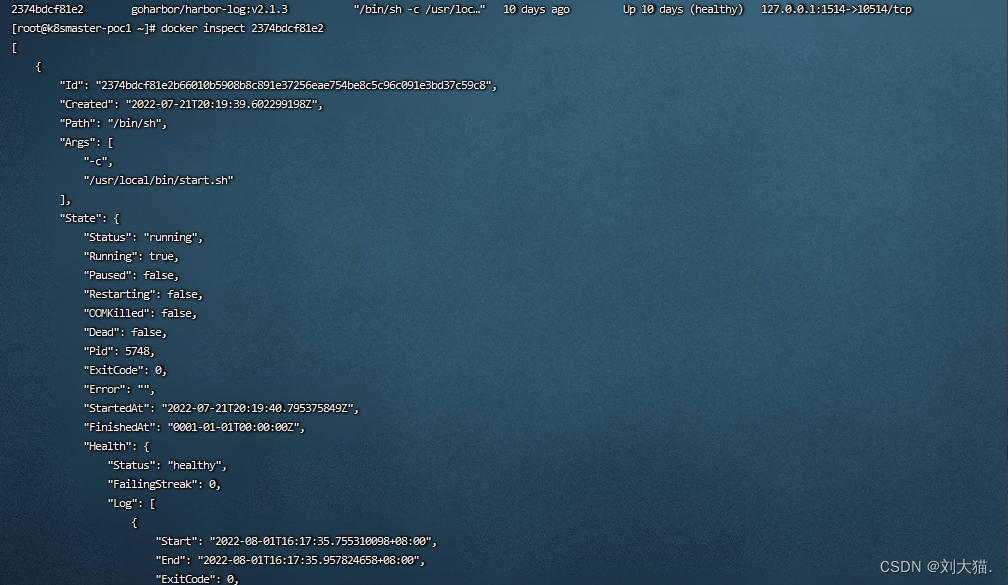Click the command text "/bin/sh -c /usr/loc…"
The width and height of the screenshot is (1008, 585).
point(420,10)
